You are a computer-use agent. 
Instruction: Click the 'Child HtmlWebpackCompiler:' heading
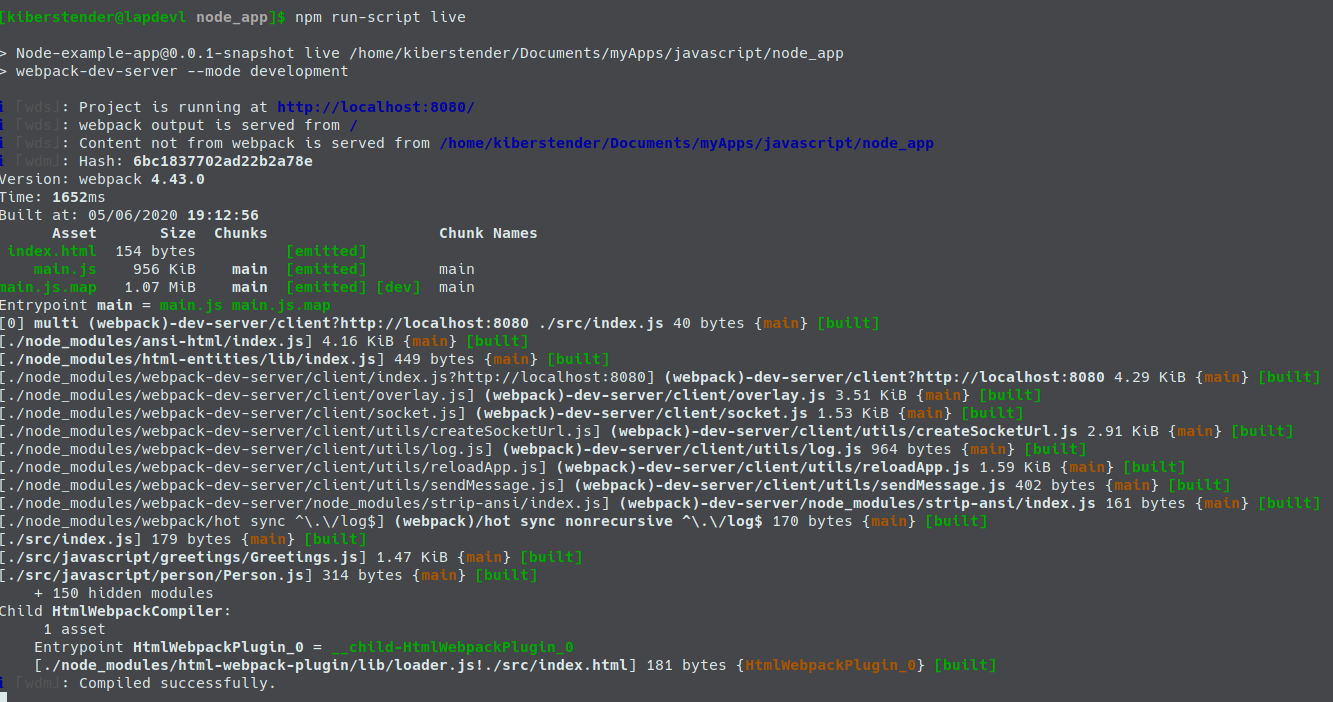pos(115,611)
